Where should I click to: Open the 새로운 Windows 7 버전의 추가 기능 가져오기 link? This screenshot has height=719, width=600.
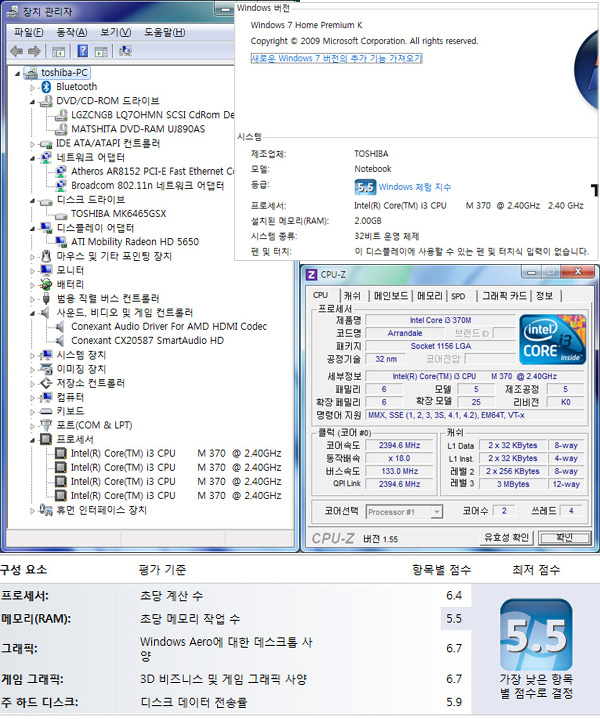click(336, 58)
